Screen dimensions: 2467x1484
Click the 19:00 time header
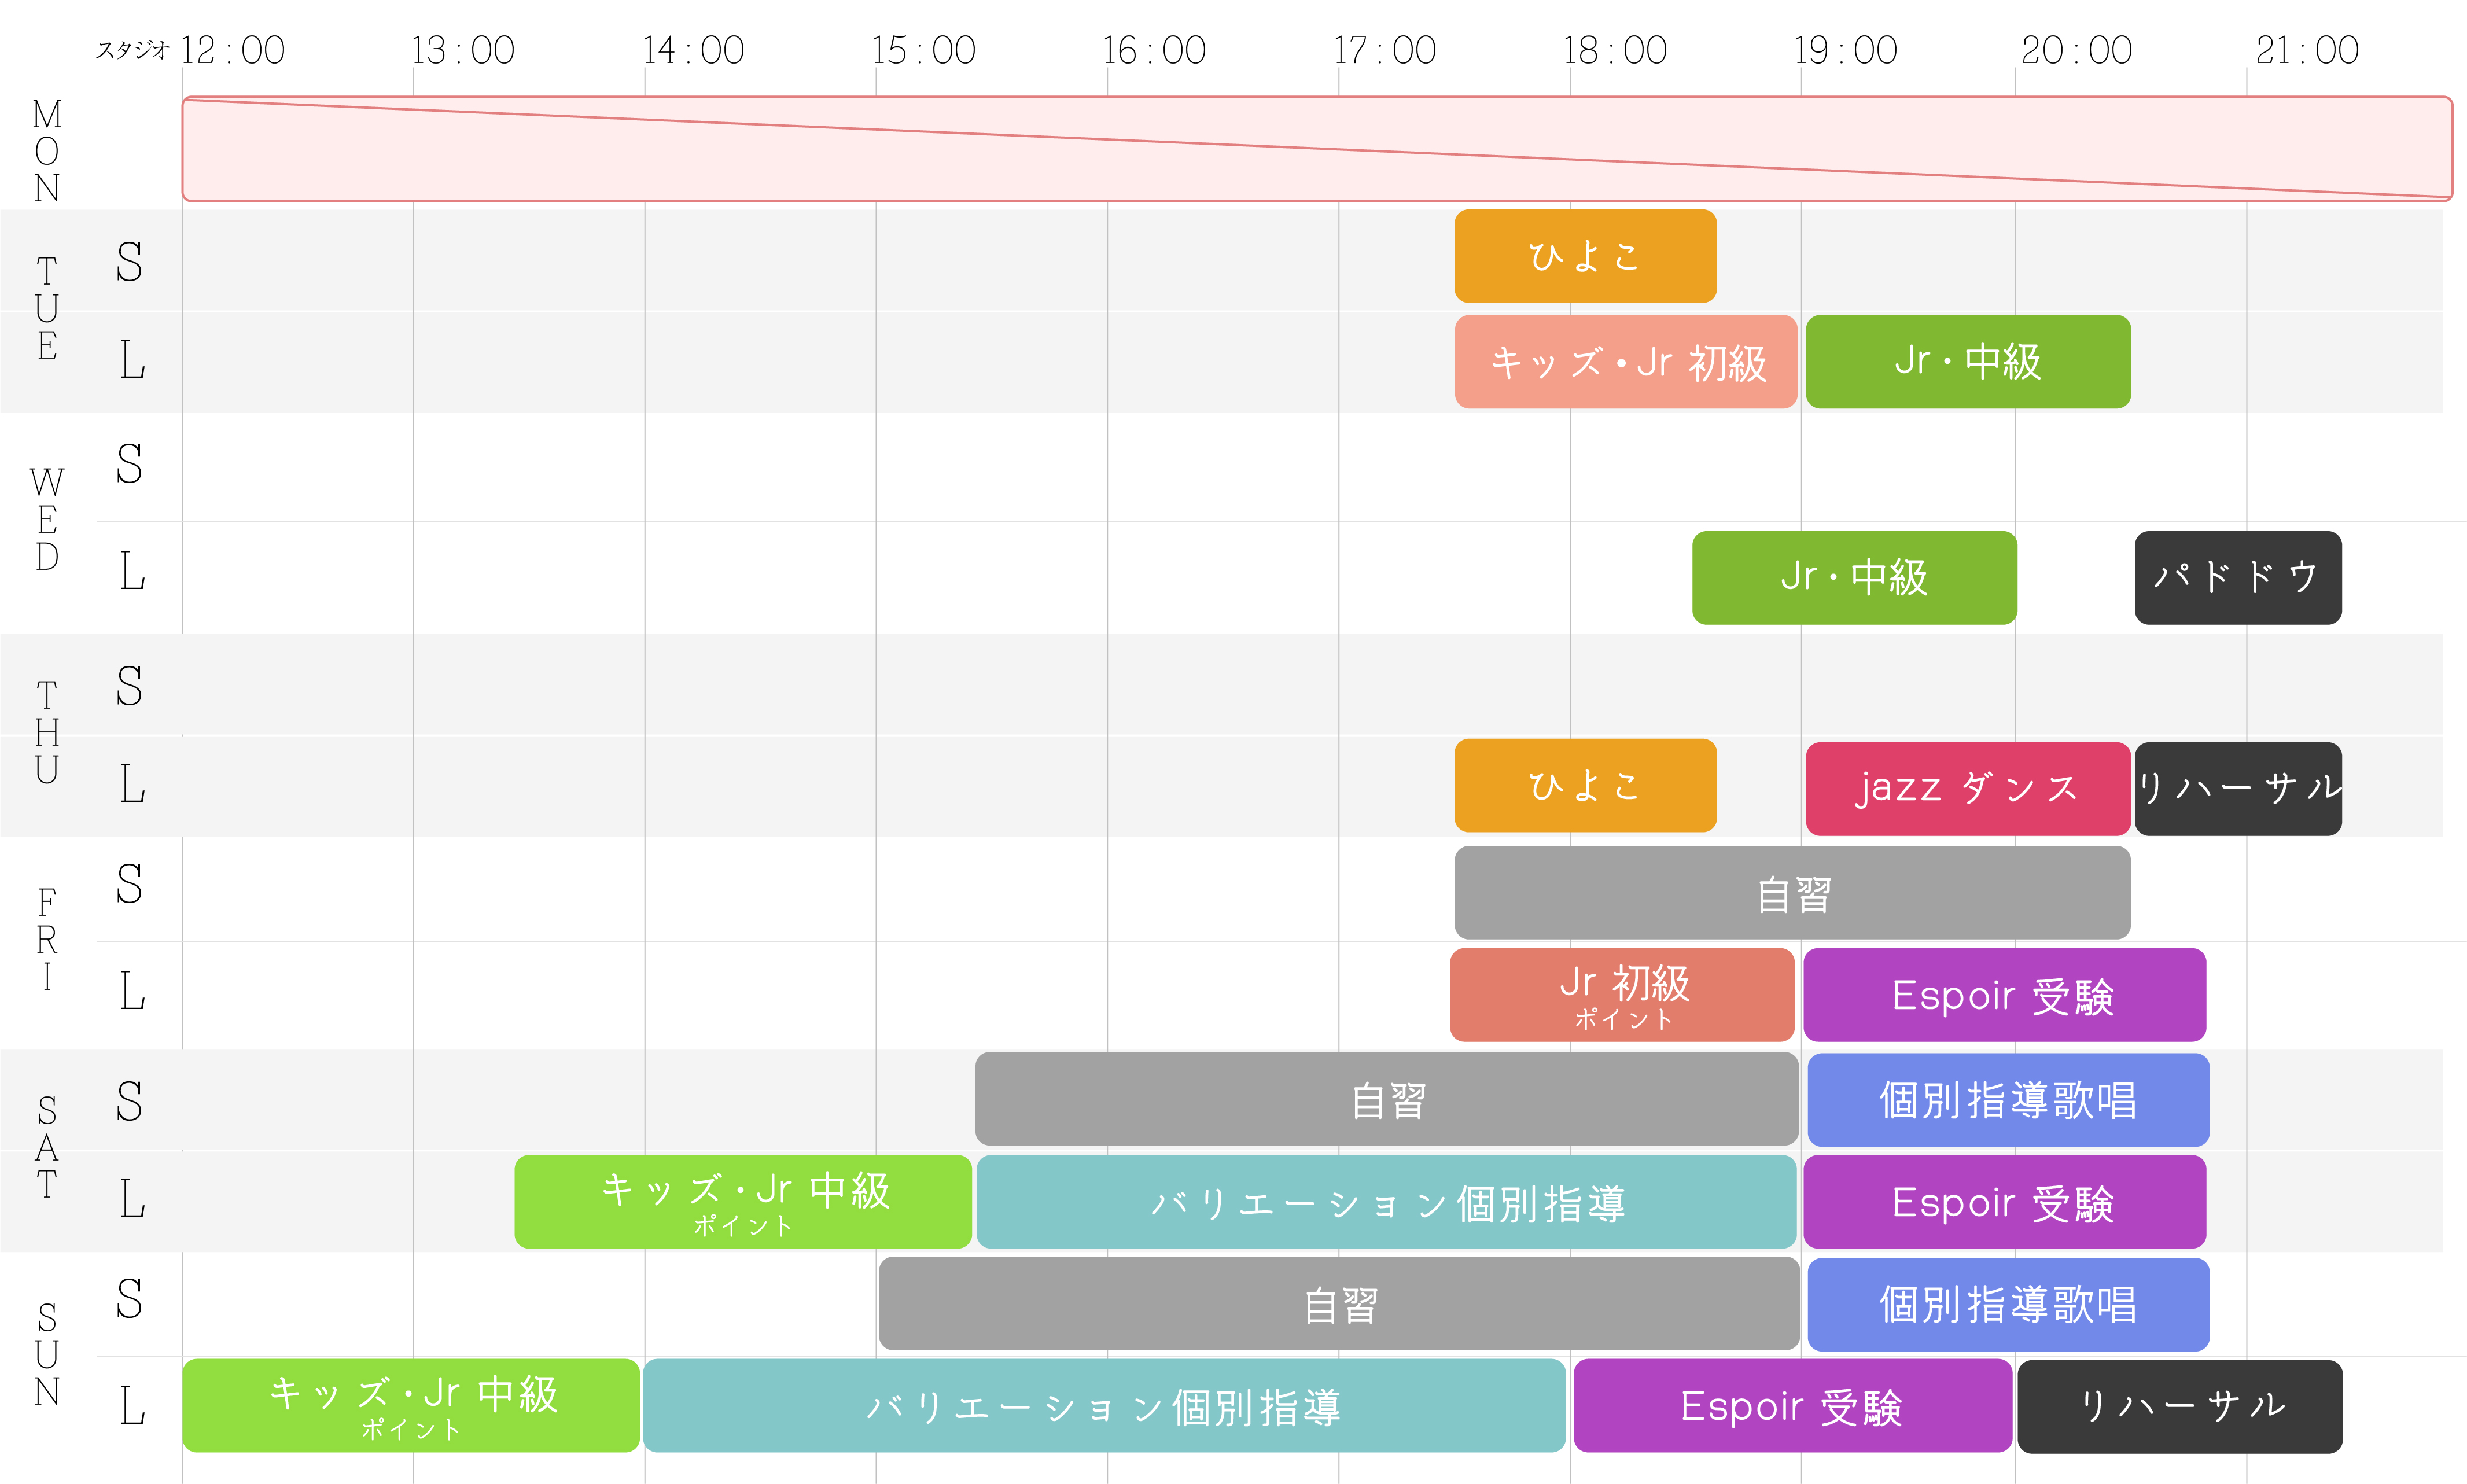[x=1845, y=50]
